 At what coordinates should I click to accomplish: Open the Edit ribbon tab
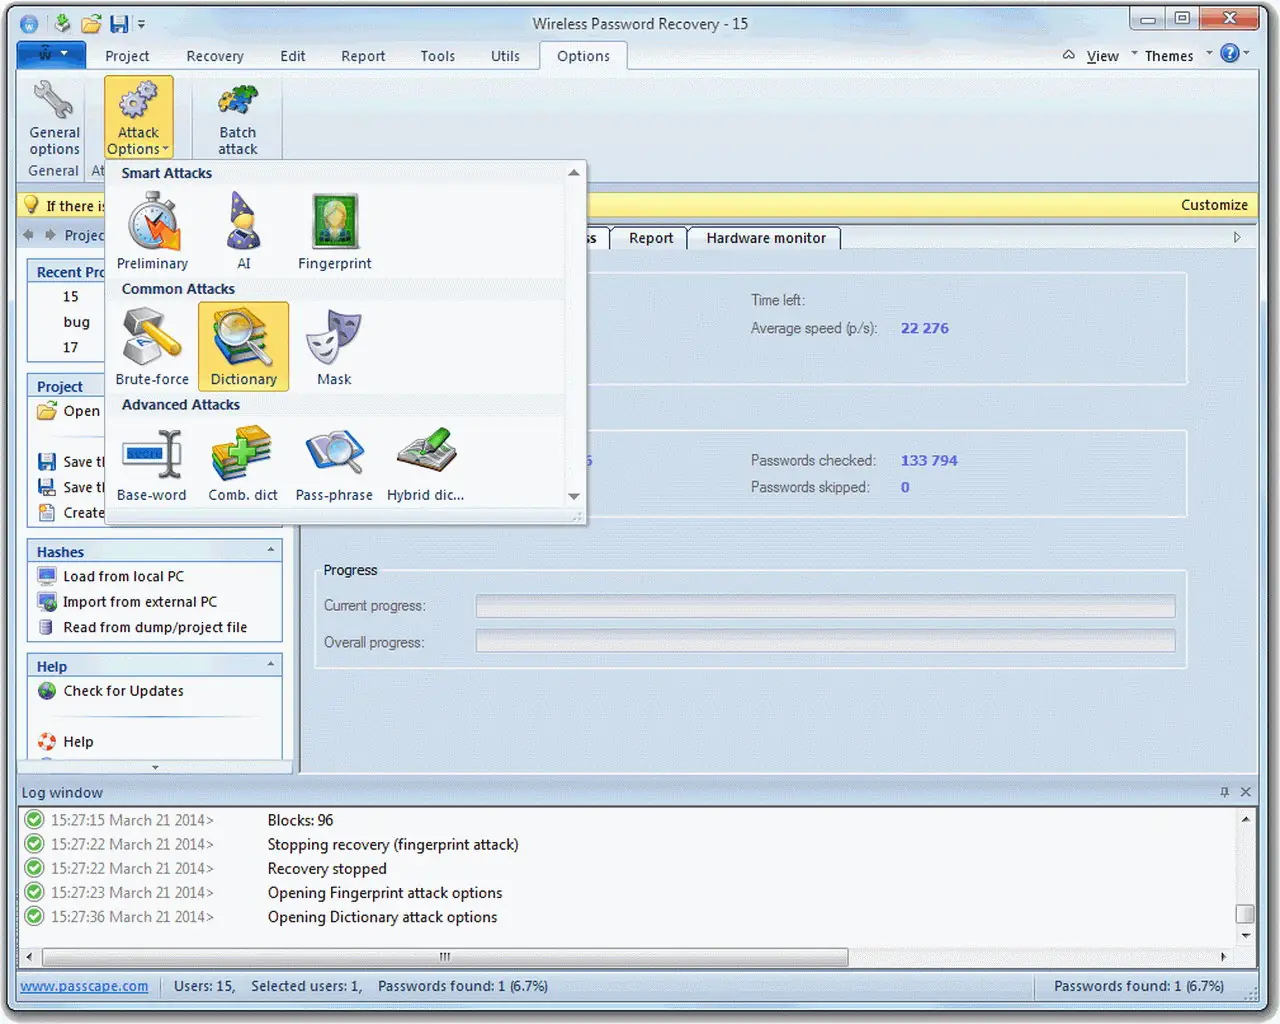pos(293,56)
